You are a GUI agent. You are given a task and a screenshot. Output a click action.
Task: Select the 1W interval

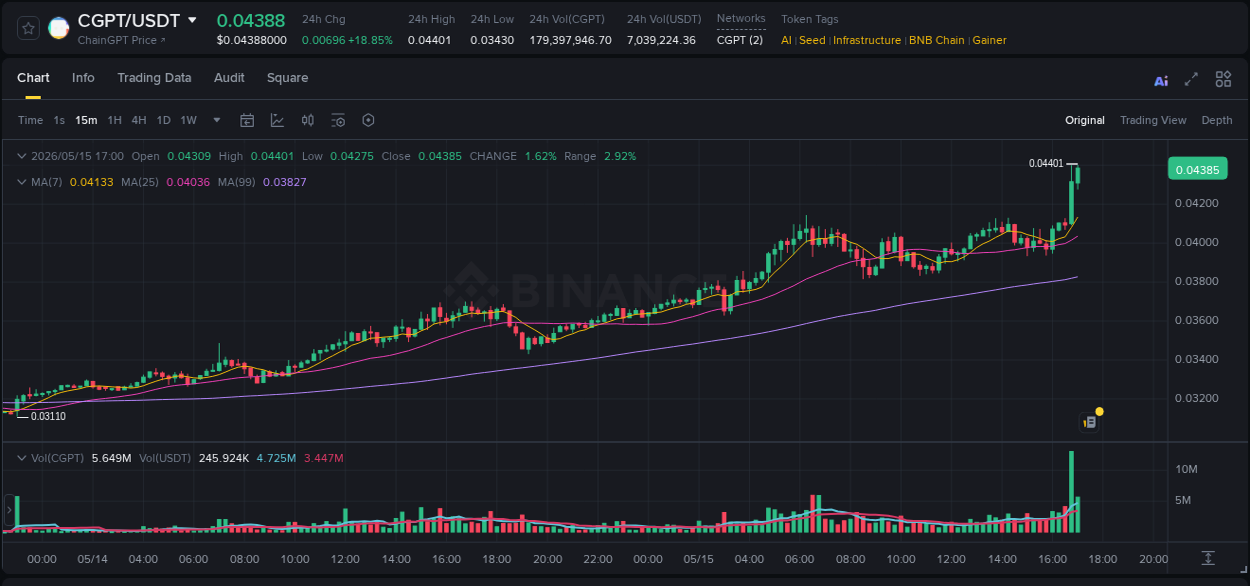[x=188, y=120]
